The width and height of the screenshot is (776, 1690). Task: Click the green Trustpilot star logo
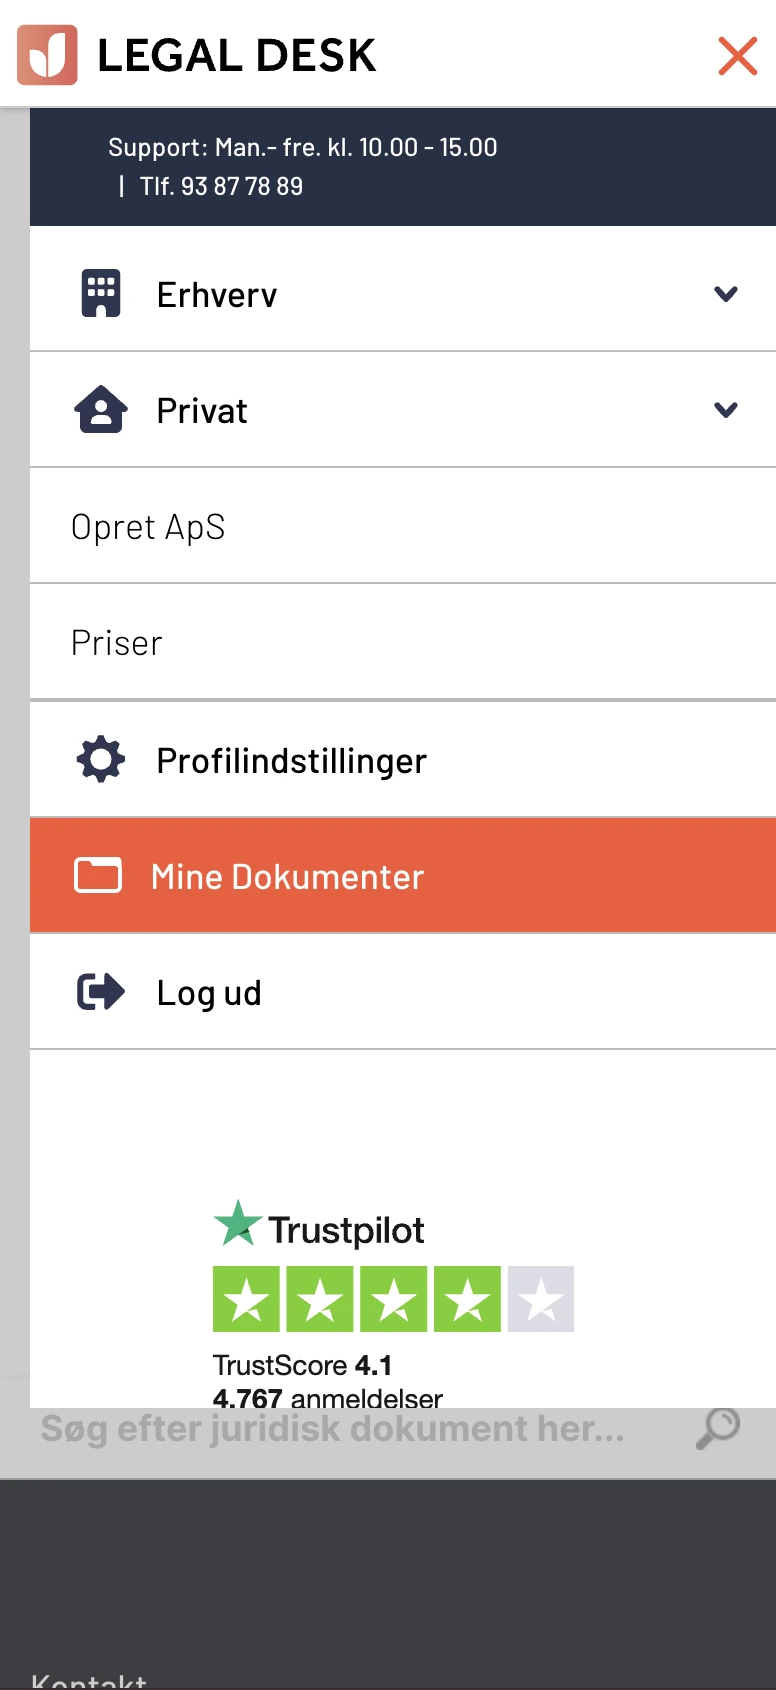(238, 1224)
